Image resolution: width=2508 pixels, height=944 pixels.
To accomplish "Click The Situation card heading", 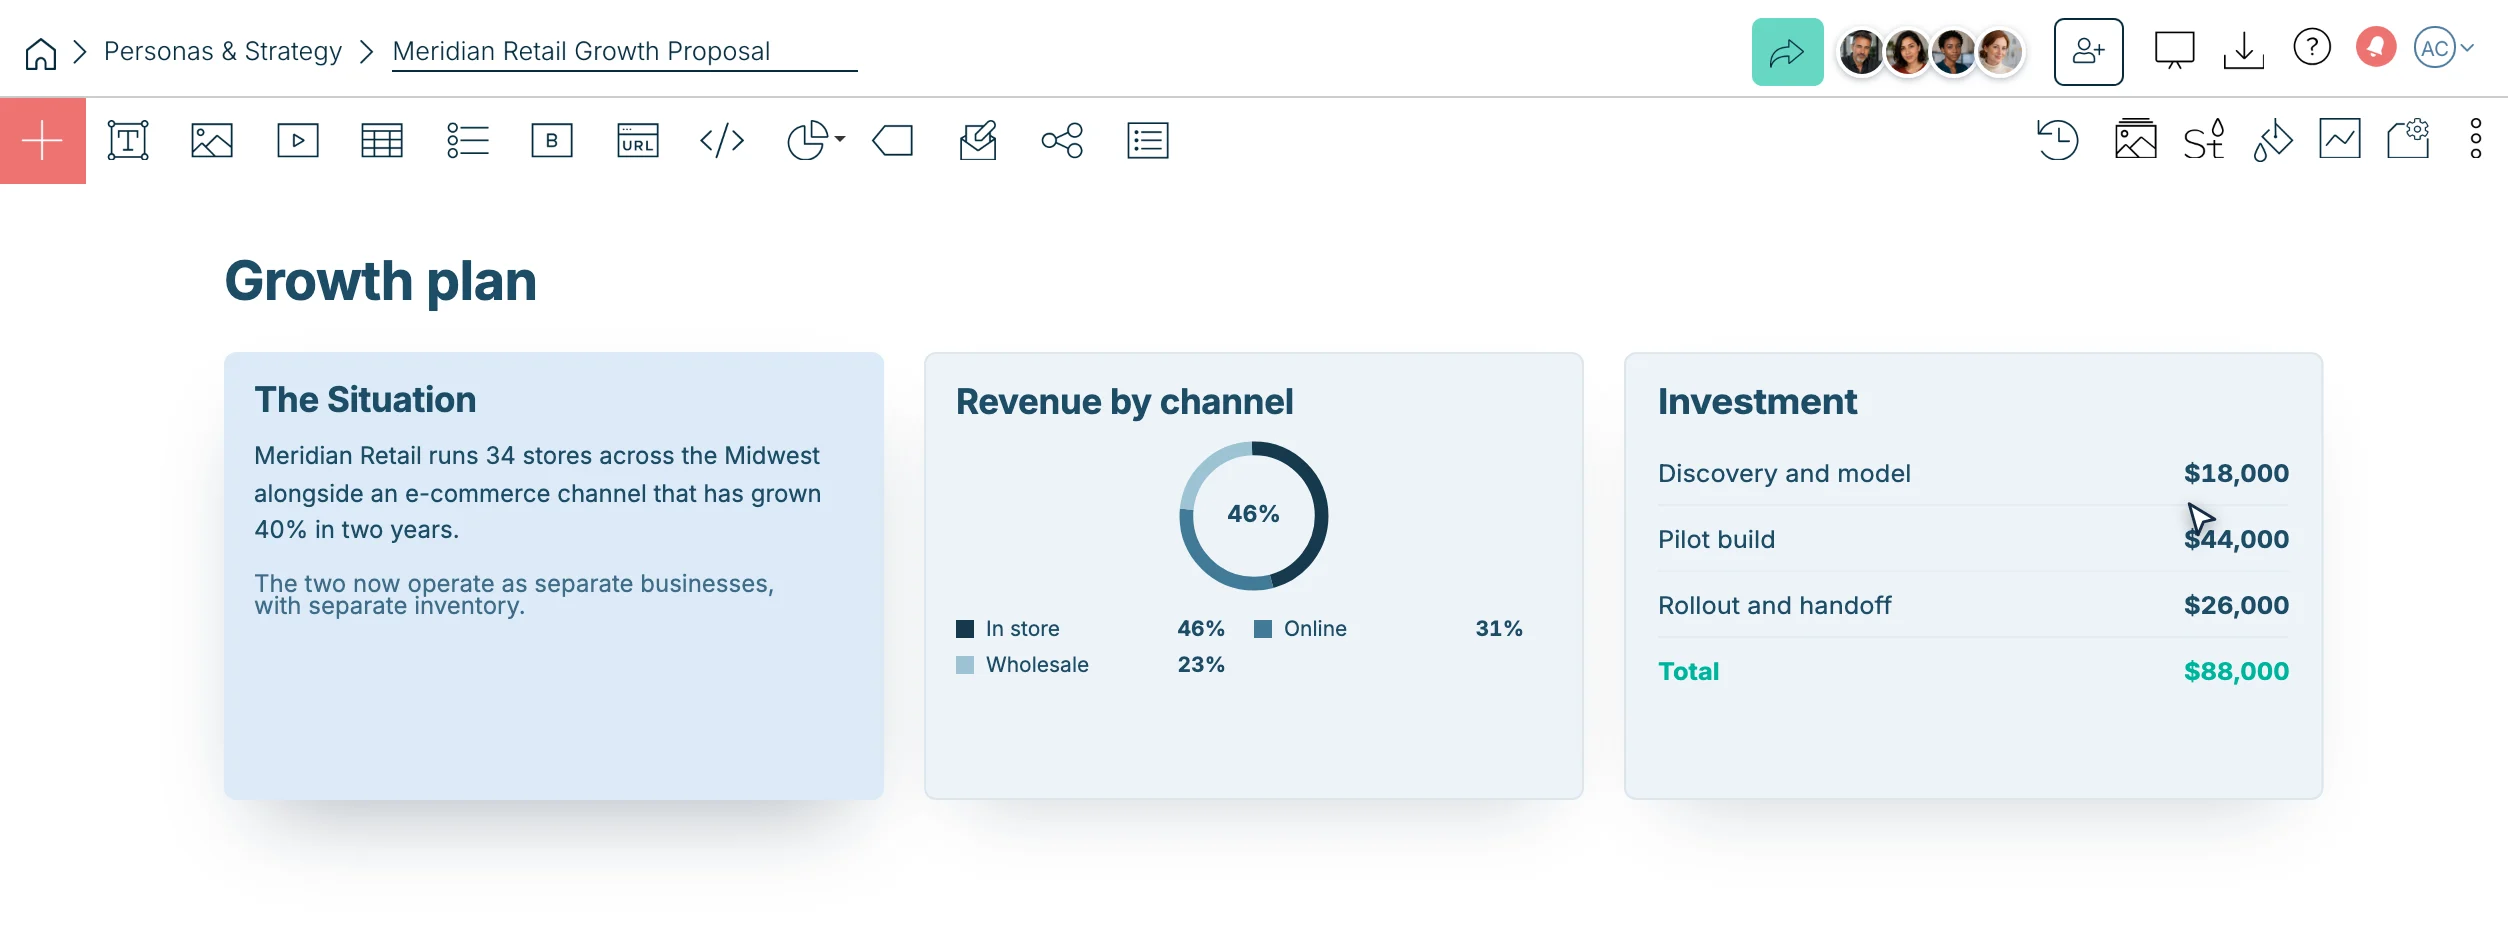I will [x=365, y=400].
